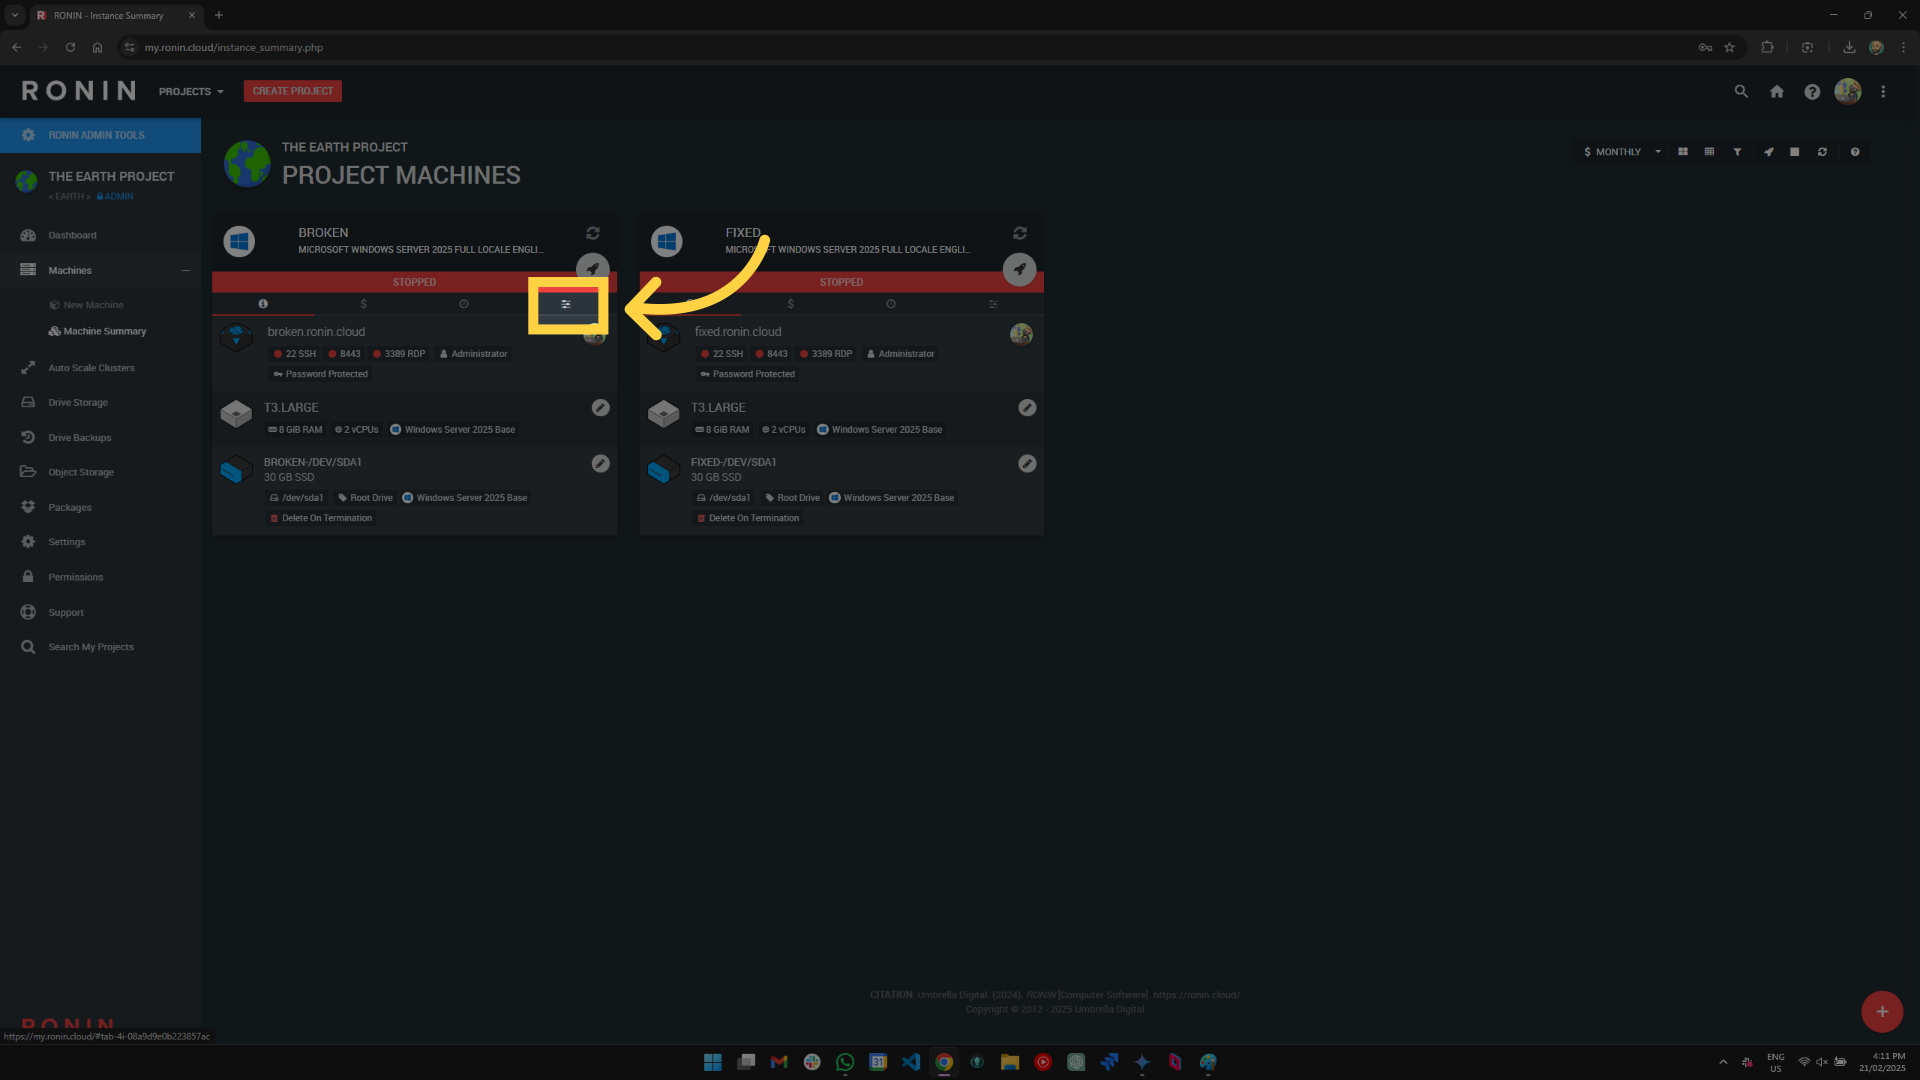This screenshot has width=1920, height=1080.
Task: Open Support in sidebar
Action: 66,612
